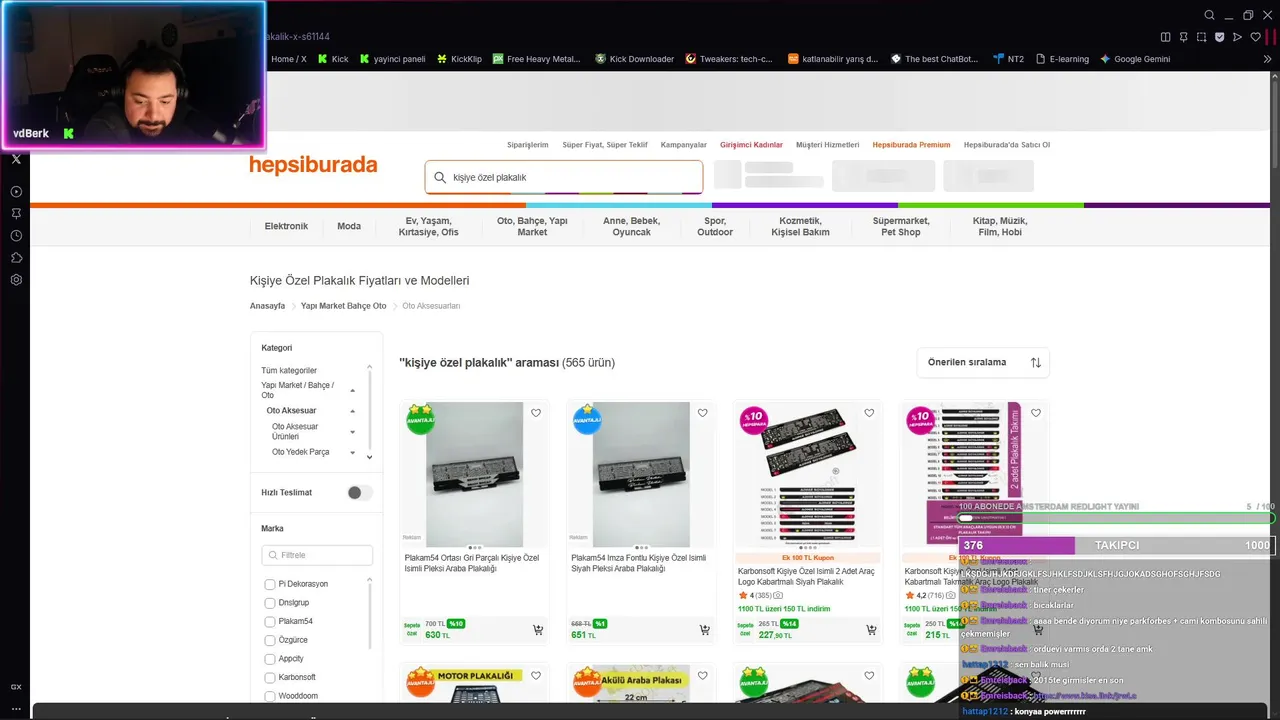Click the browser search magnifier icon at top

[1209, 15]
